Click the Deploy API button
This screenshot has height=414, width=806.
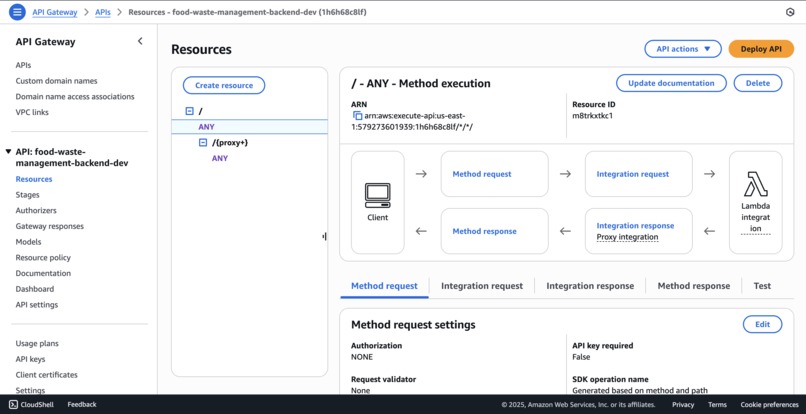point(761,49)
